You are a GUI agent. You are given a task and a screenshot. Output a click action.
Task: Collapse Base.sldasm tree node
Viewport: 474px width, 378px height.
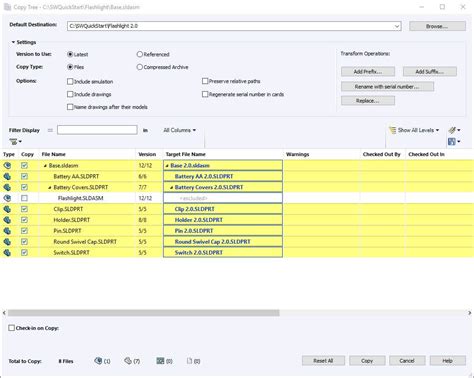[45, 166]
